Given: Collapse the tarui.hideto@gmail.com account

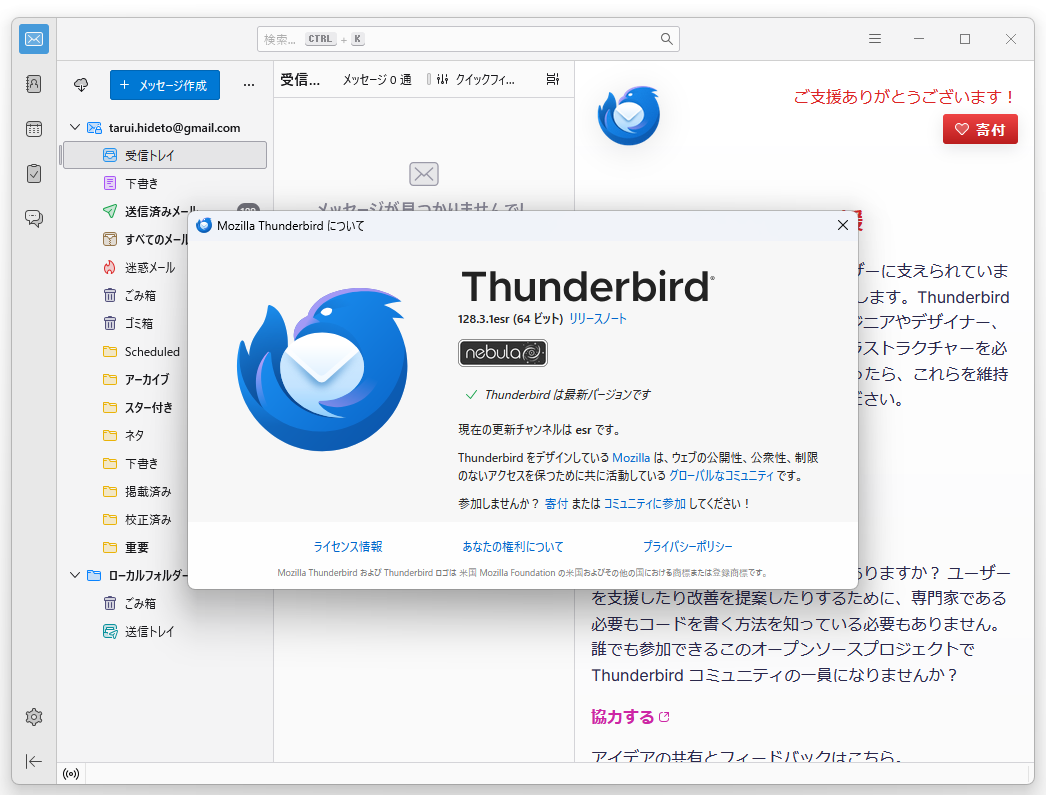Looking at the screenshot, I should [74, 127].
